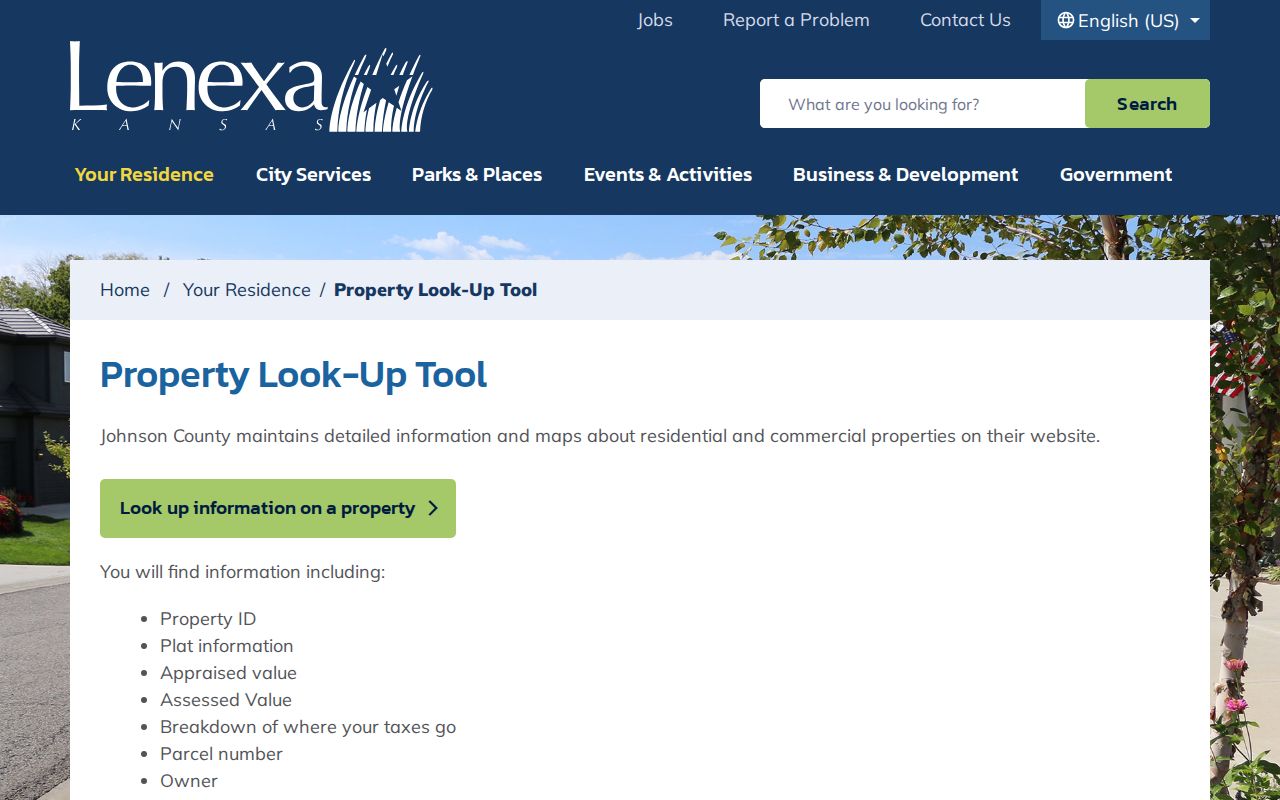Screen dimensions: 1280x800
Task: Open the Parks & Places menu
Action: (x=477, y=174)
